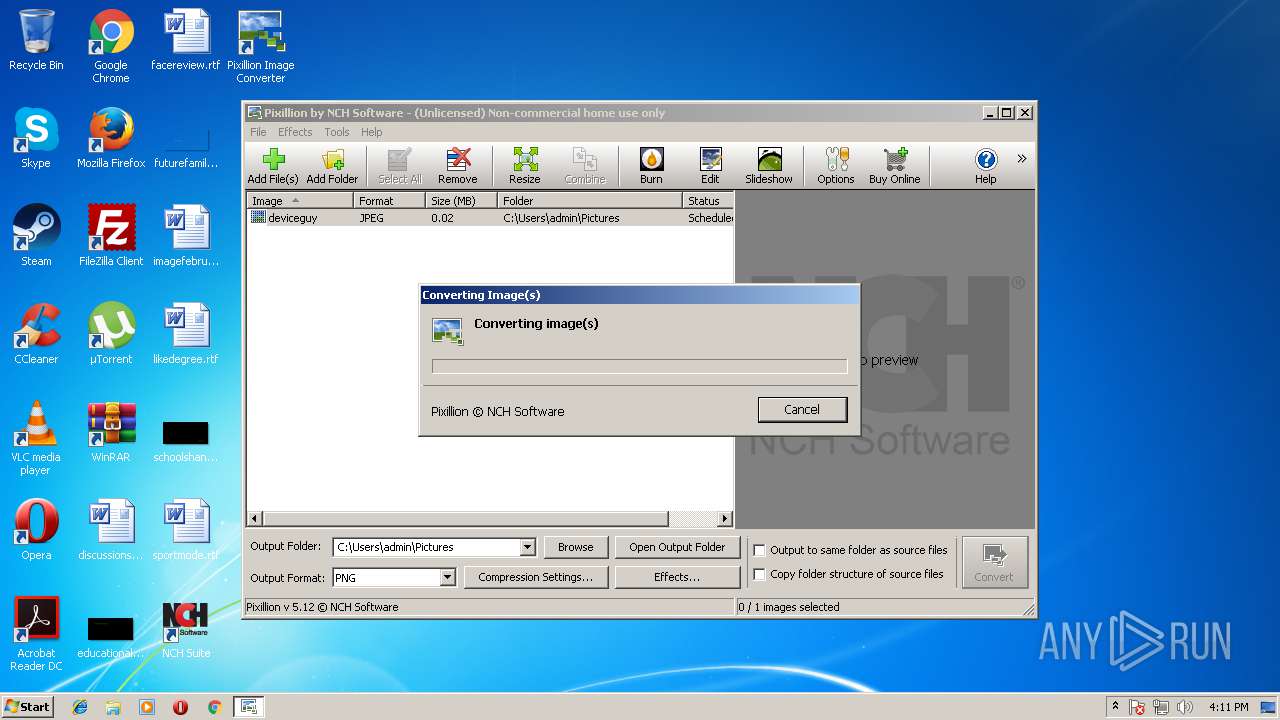Open the Effects... button dialog
The image size is (1280, 720).
677,577
